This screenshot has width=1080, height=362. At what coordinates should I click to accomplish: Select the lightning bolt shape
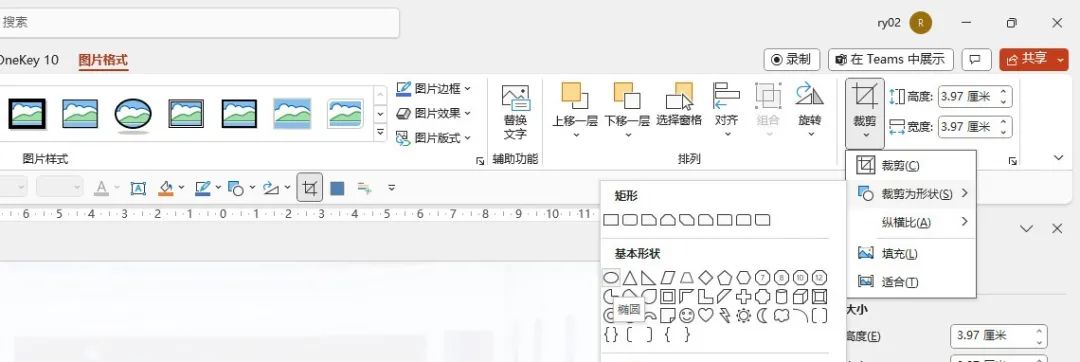coord(725,316)
